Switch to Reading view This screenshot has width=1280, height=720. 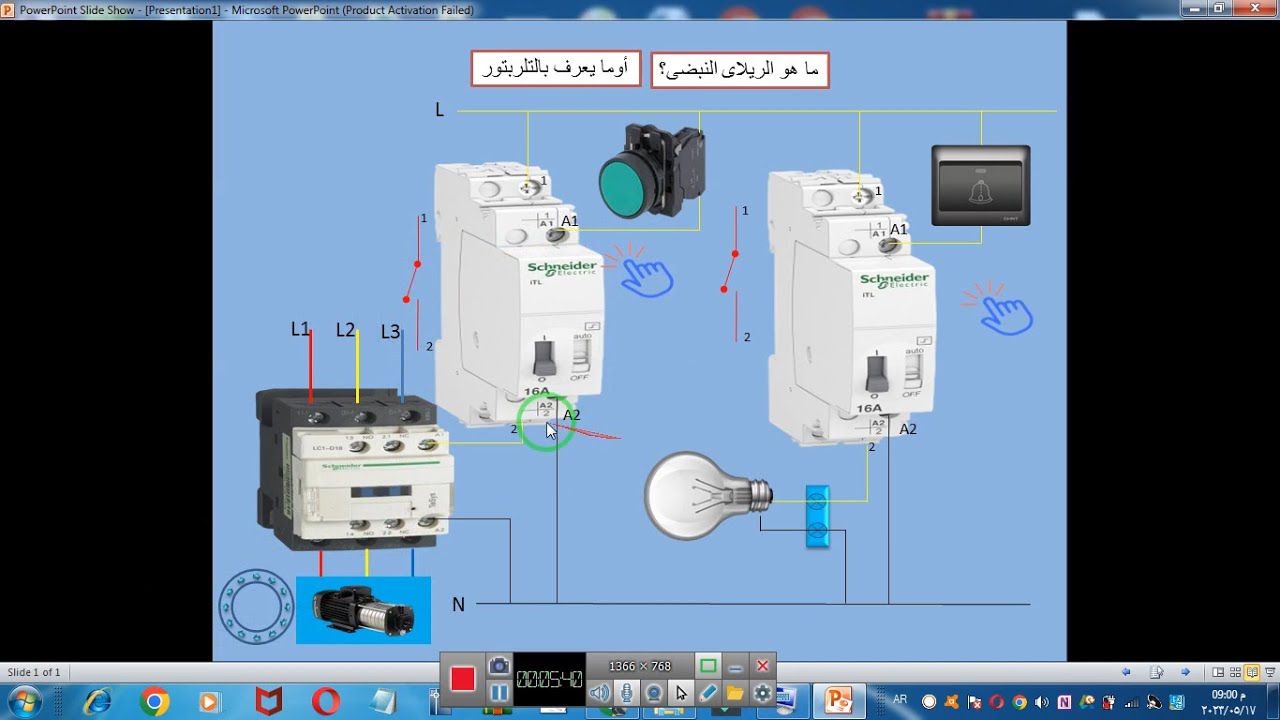1252,672
